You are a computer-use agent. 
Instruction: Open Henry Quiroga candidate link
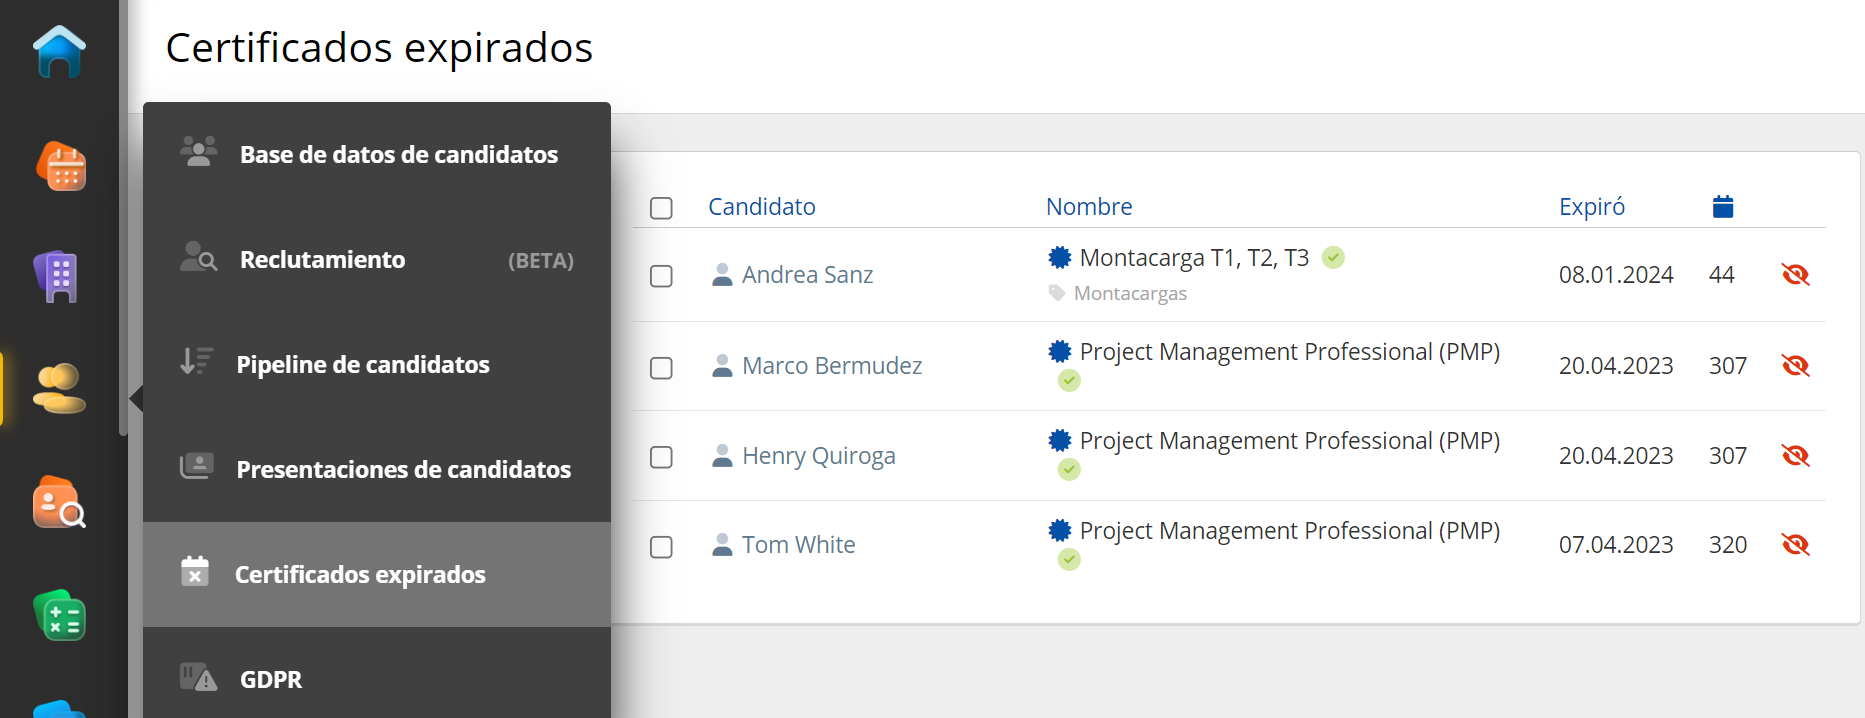(817, 457)
